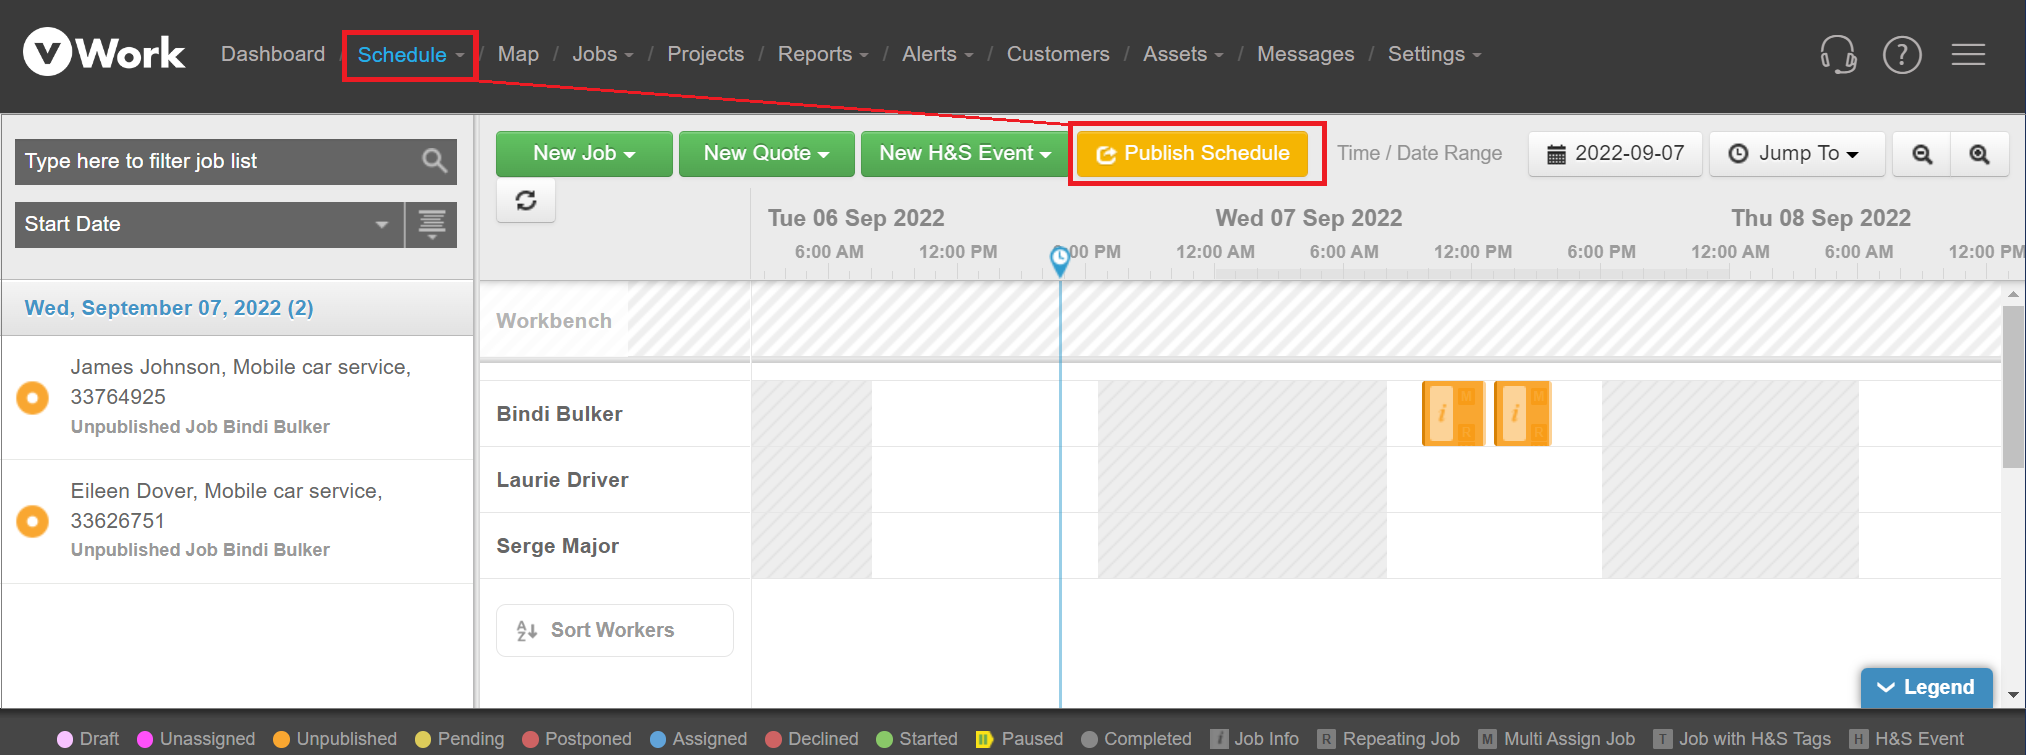Select the Wed, September 07, 2022 group header
This screenshot has height=755, width=2026.
(237, 308)
